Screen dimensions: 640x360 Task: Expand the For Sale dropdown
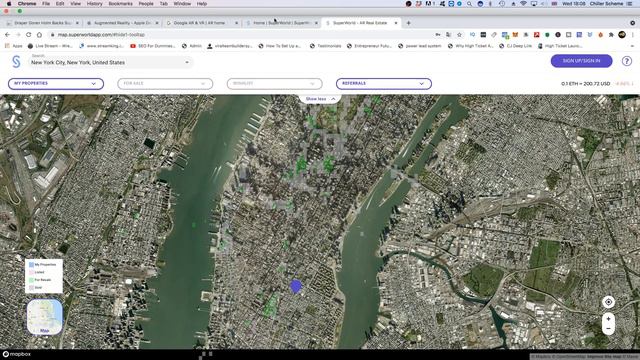click(165, 84)
